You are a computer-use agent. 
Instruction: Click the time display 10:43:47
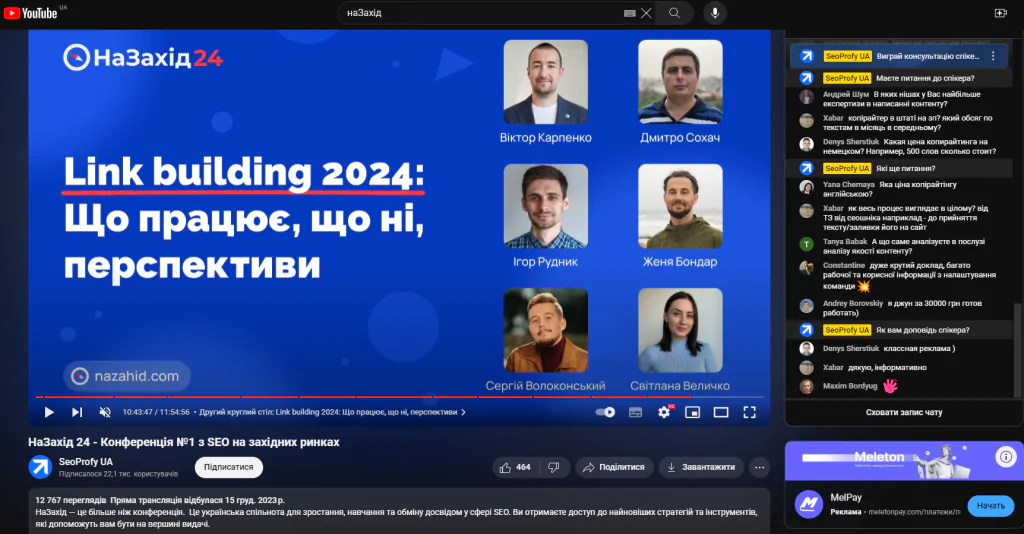pyautogui.click(x=156, y=412)
